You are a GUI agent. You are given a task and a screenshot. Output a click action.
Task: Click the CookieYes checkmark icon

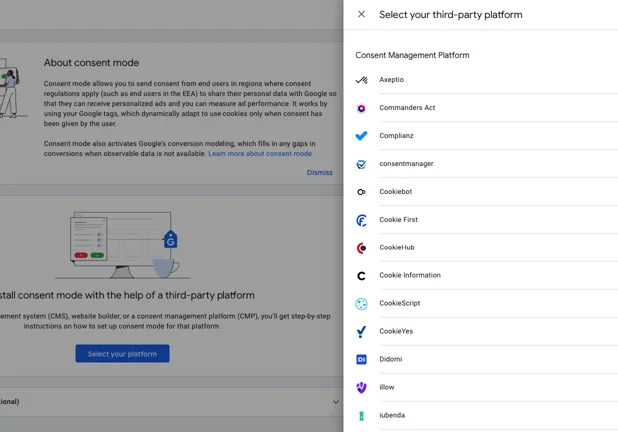pyautogui.click(x=361, y=331)
